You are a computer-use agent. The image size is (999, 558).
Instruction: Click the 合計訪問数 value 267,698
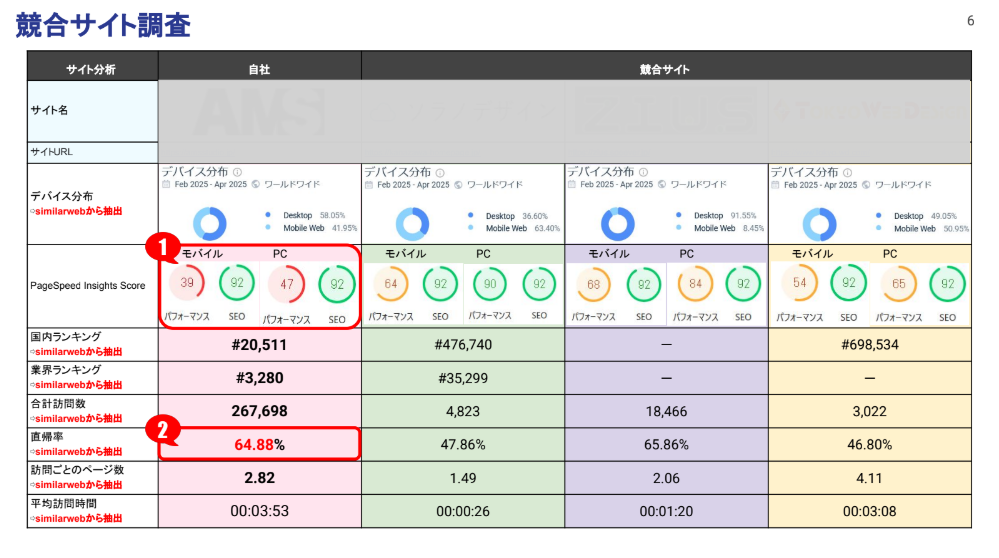click(259, 411)
